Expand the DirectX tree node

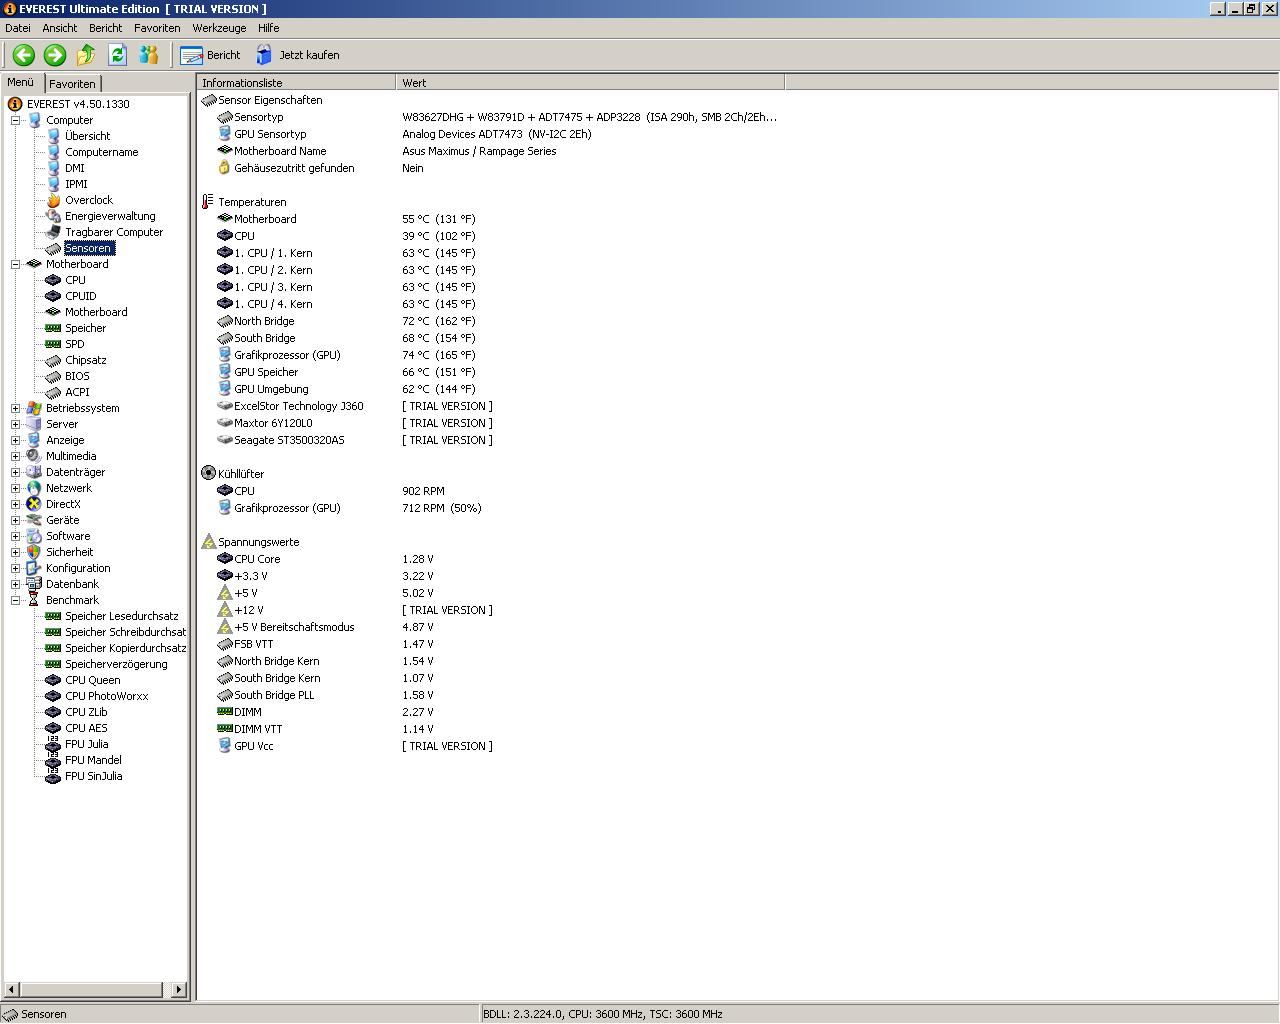tap(16, 504)
